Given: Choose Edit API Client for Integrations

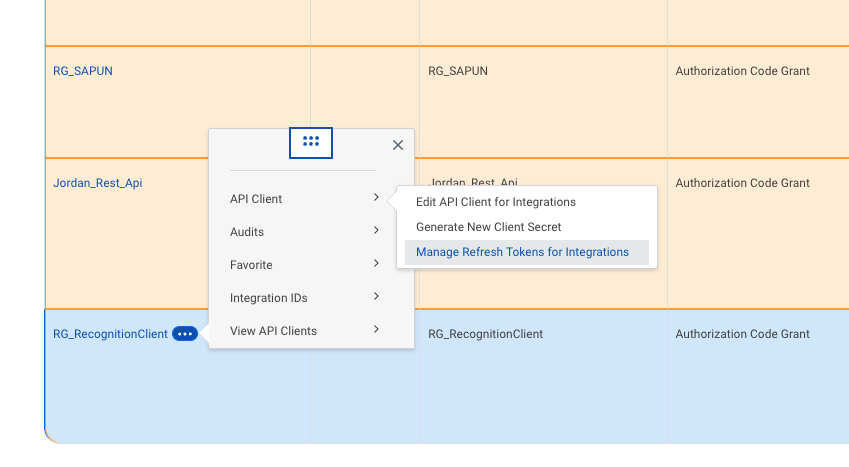Looking at the screenshot, I should [527, 202].
